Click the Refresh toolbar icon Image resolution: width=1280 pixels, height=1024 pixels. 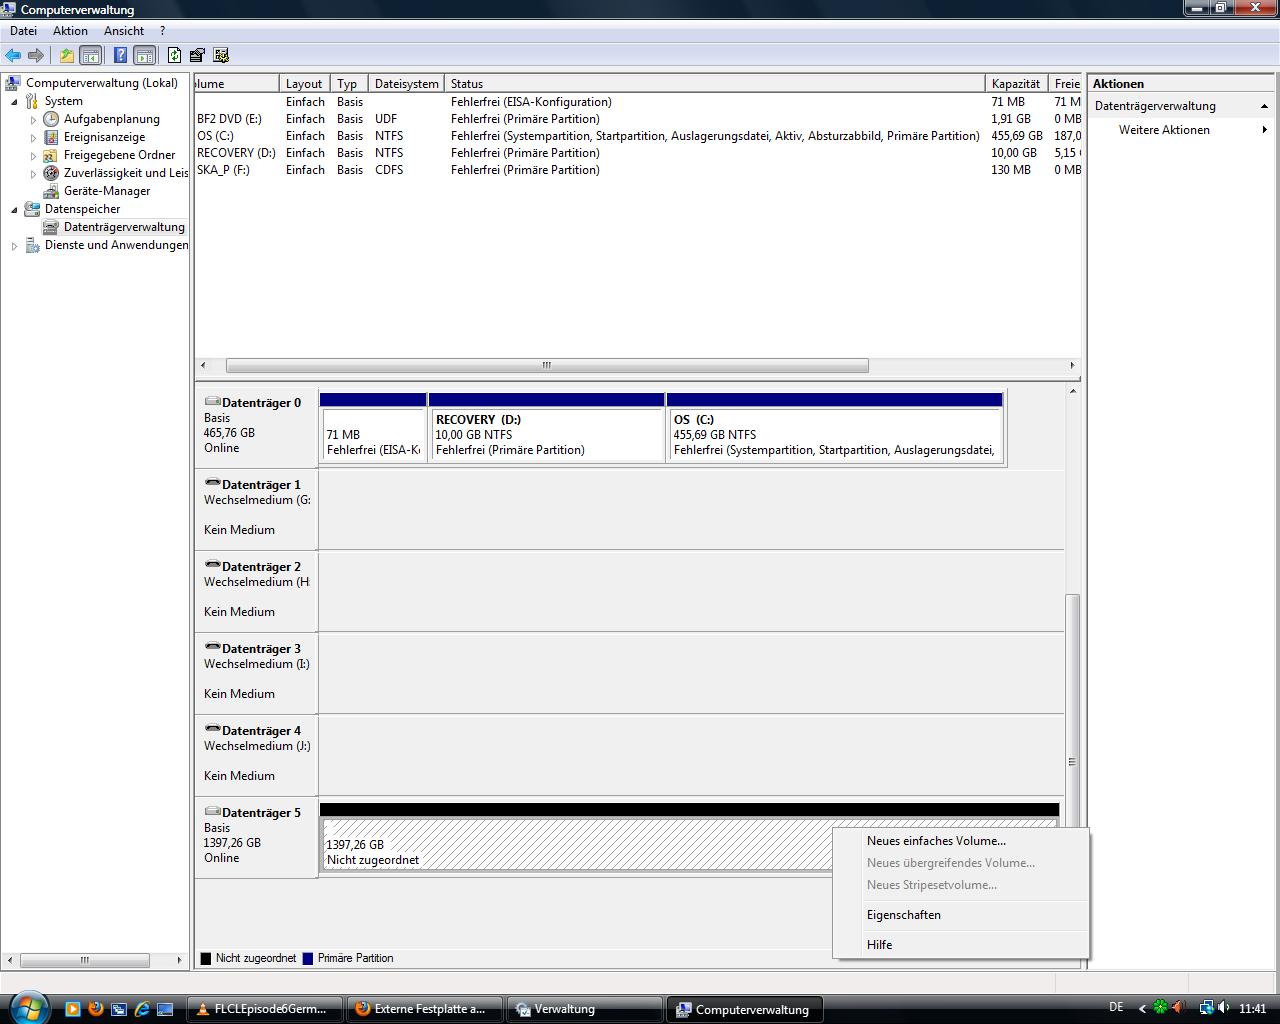[x=175, y=56]
